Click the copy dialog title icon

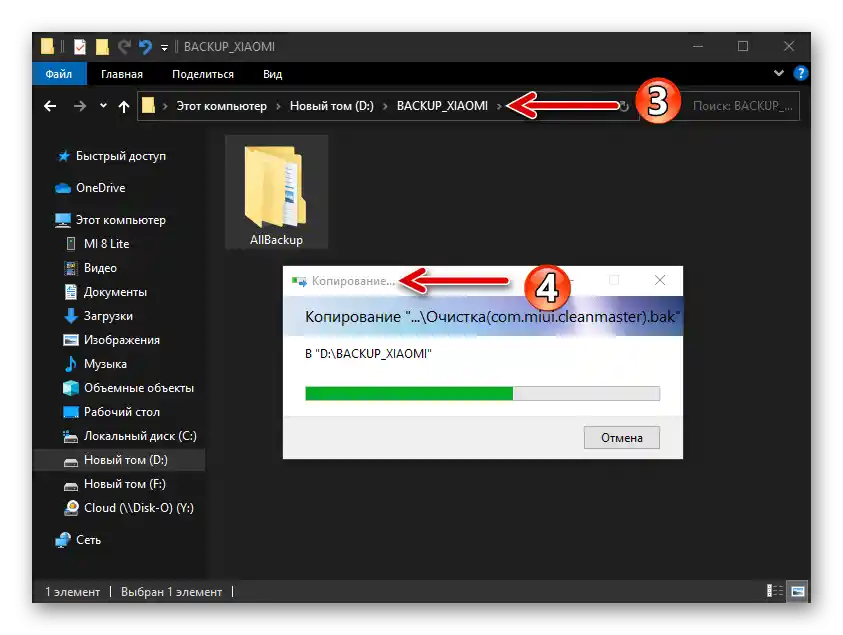click(299, 281)
